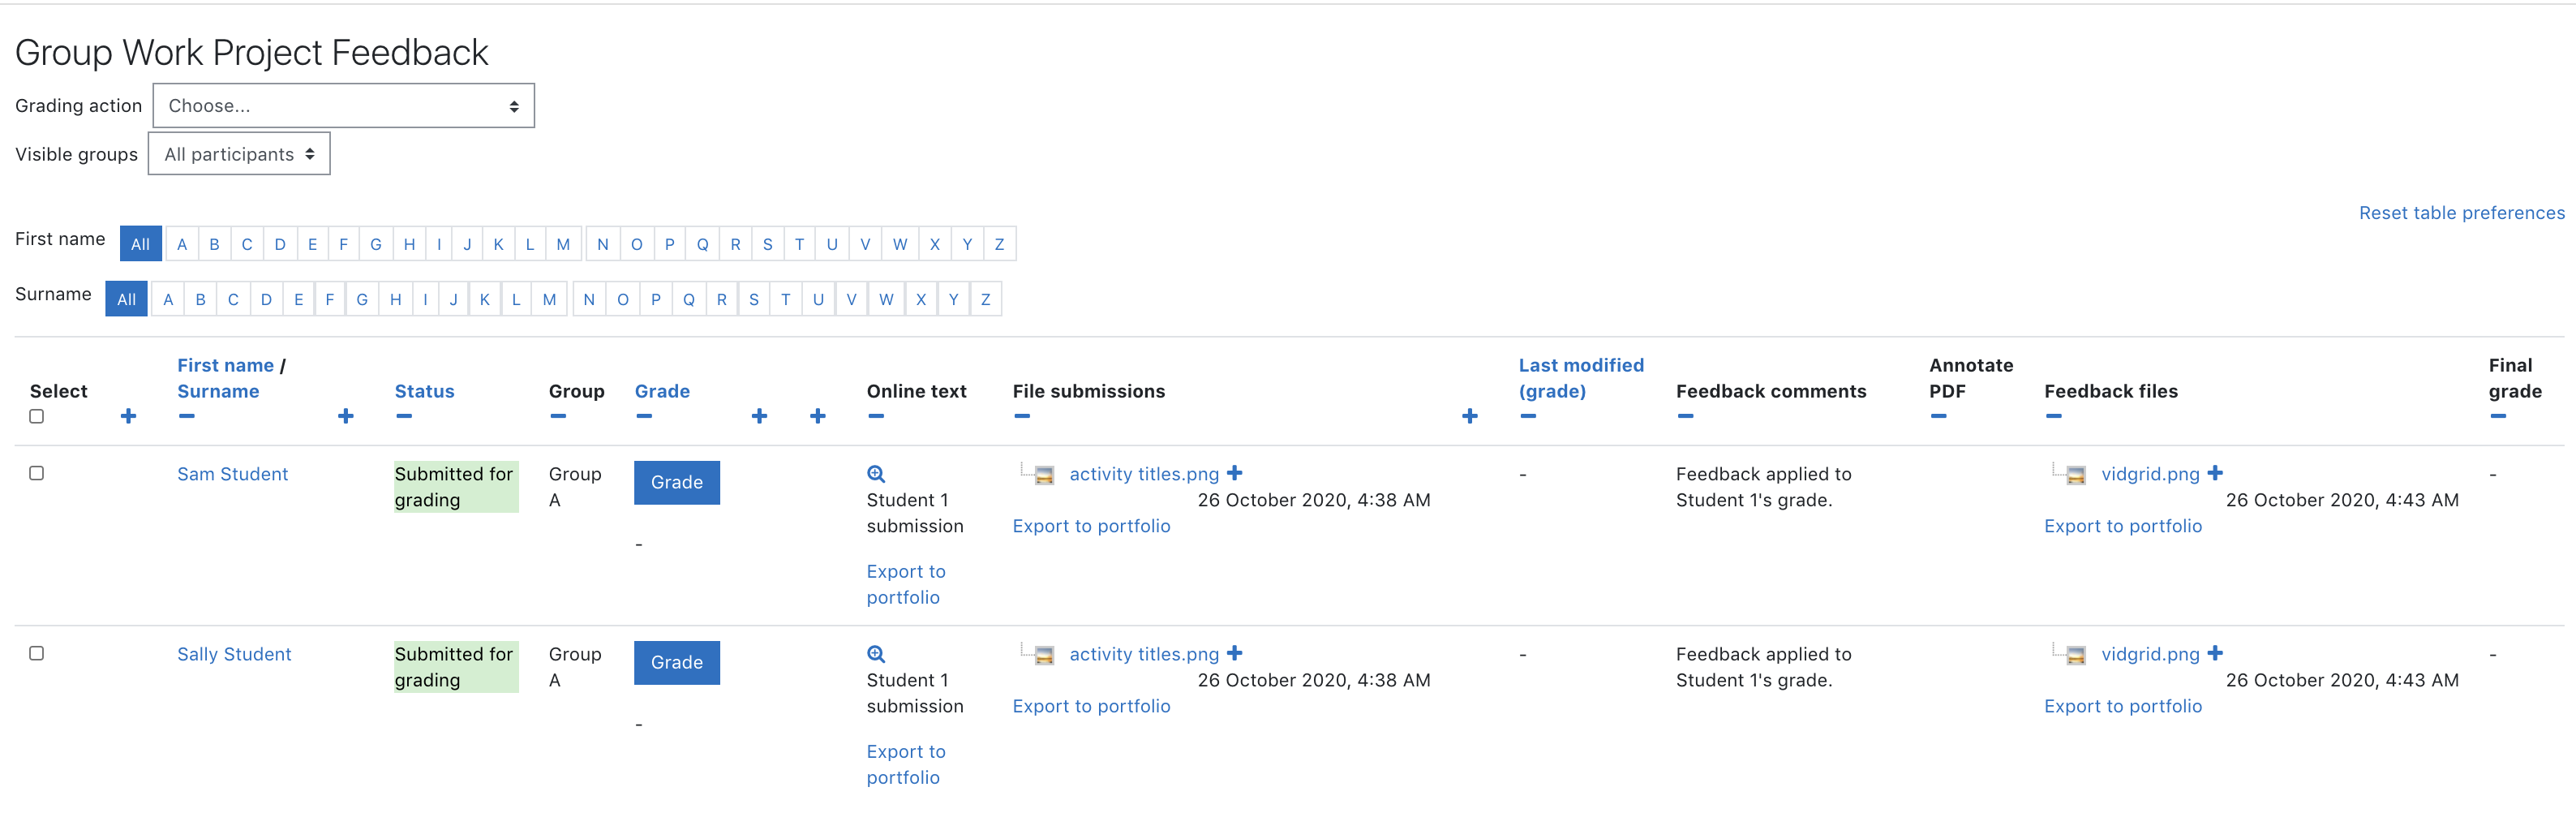Hide the Feedback comments column

coord(1685,416)
